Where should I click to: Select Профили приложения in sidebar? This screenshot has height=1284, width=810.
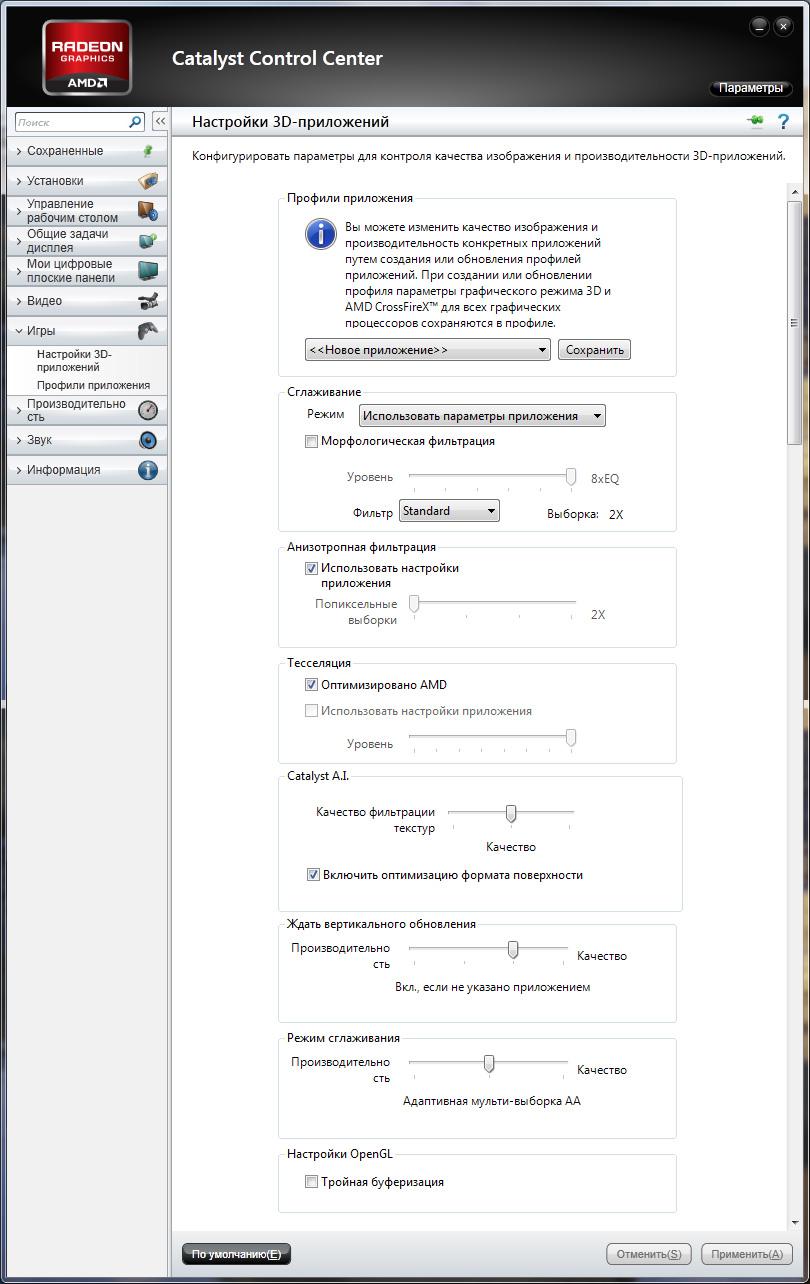pos(93,385)
